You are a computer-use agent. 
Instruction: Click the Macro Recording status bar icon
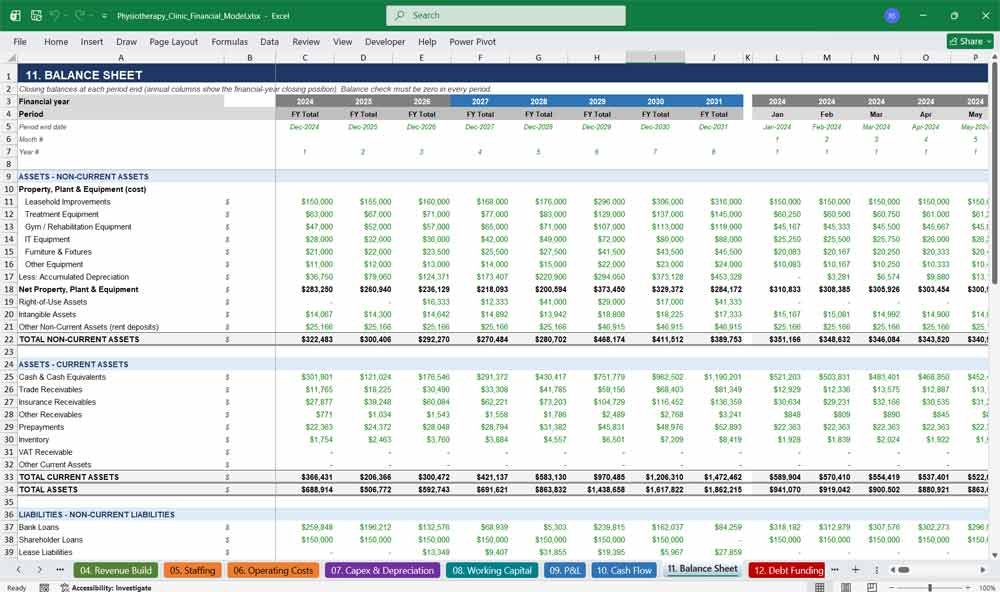point(44,588)
